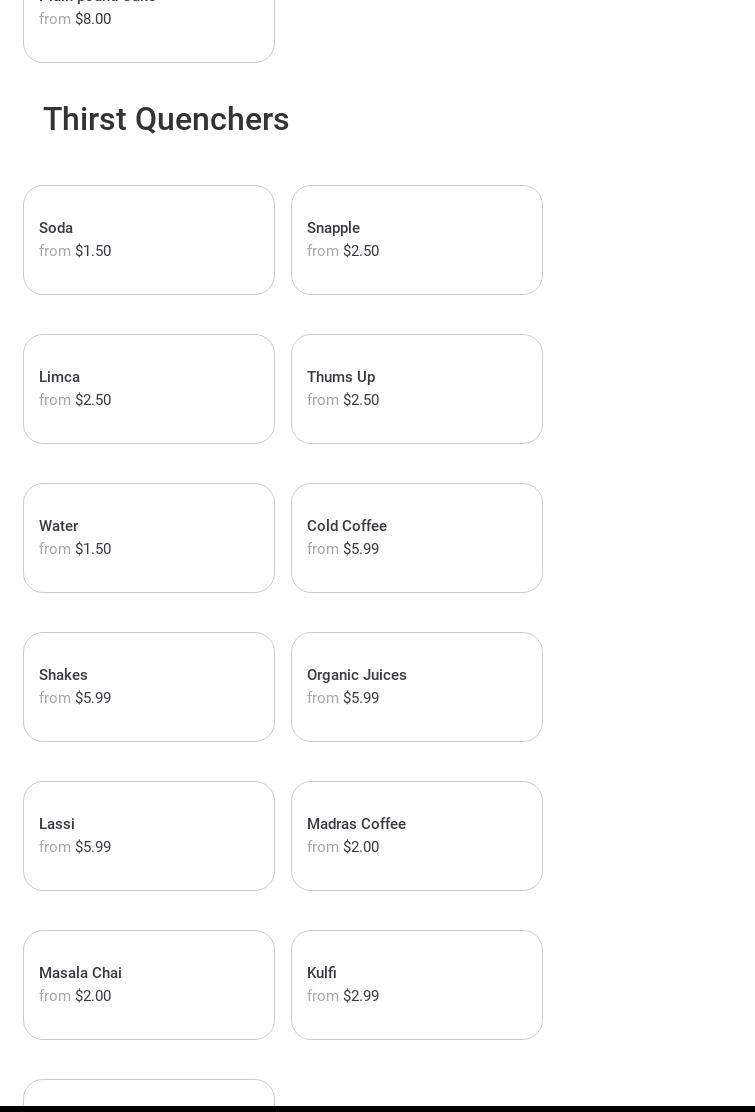The height and width of the screenshot is (1112, 755).
Task: Open the Madras Coffee card
Action: pyautogui.click(x=416, y=836)
